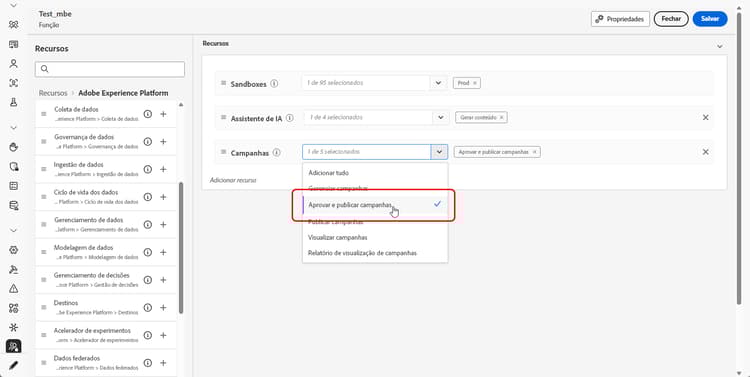The image size is (750, 377).
Task: Add the Ciclo de vida dos dados resource
Action: 163,197
